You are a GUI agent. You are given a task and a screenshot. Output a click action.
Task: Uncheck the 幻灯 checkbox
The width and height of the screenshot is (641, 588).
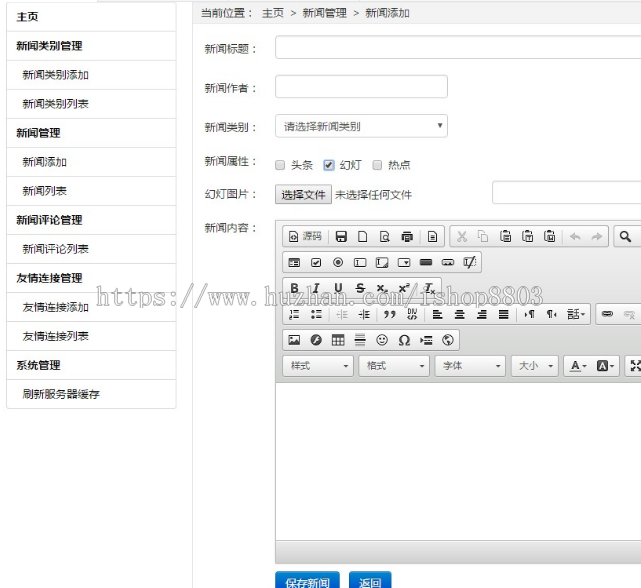click(x=329, y=165)
